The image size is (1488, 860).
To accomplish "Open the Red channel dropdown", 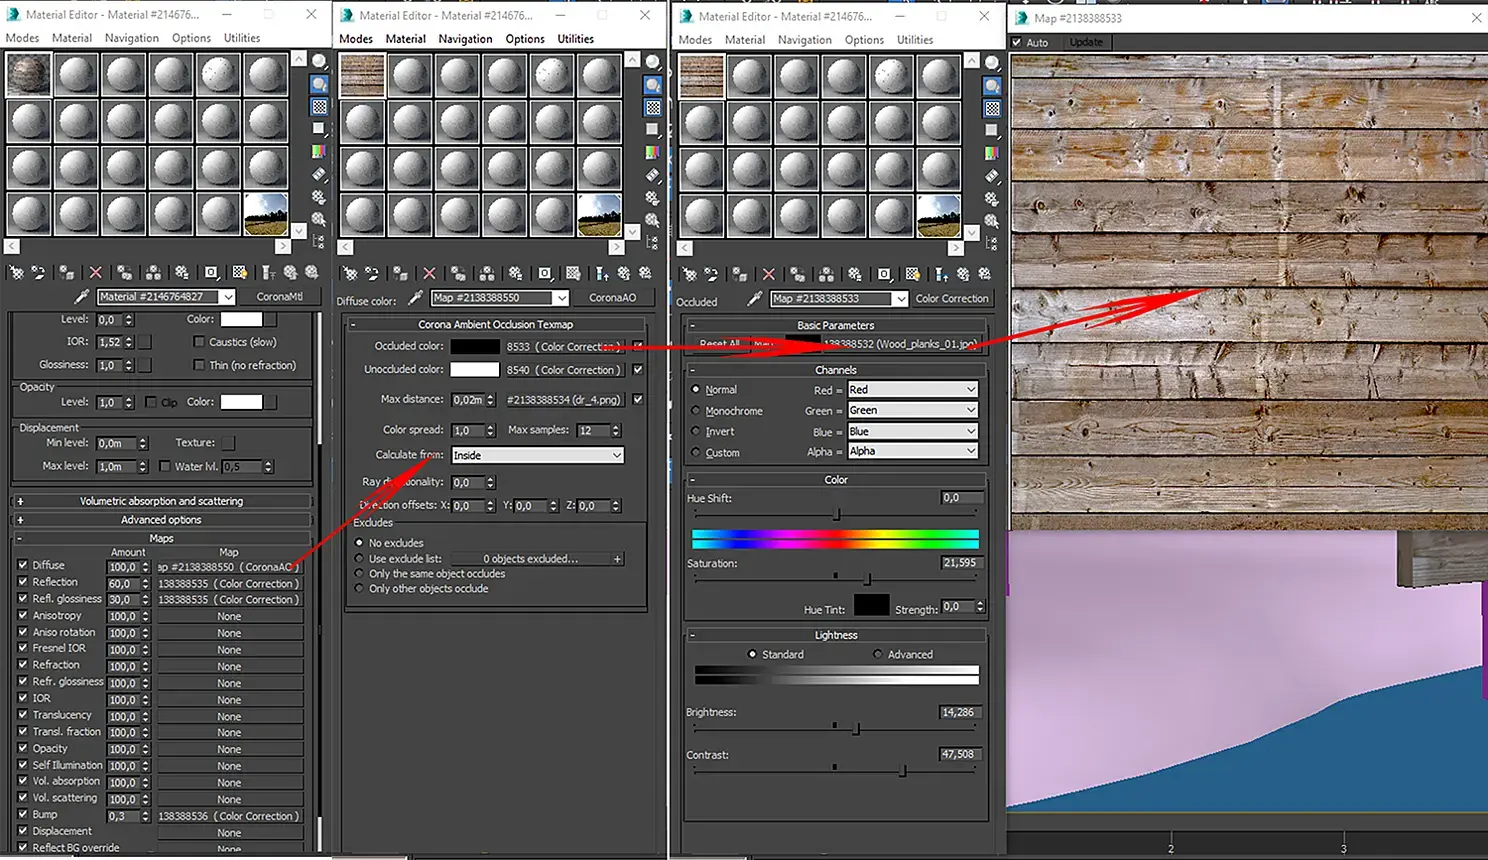I will [913, 390].
